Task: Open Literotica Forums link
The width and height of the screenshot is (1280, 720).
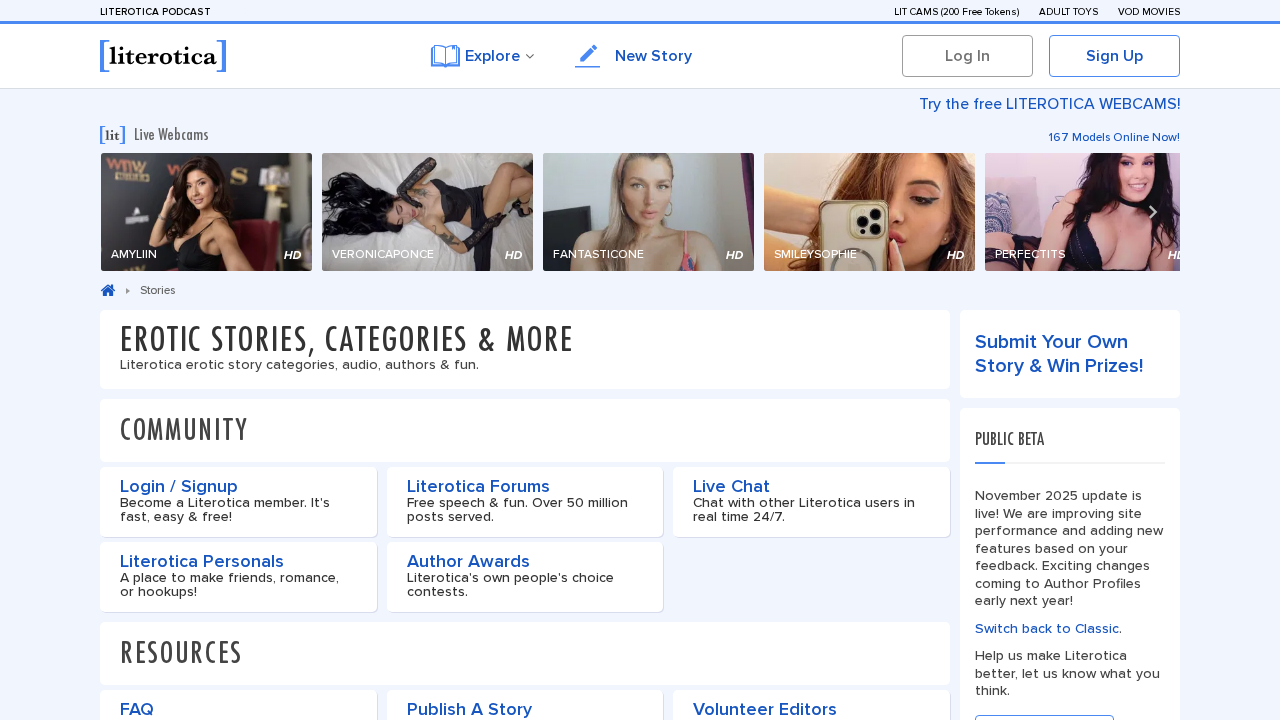Action: point(478,487)
